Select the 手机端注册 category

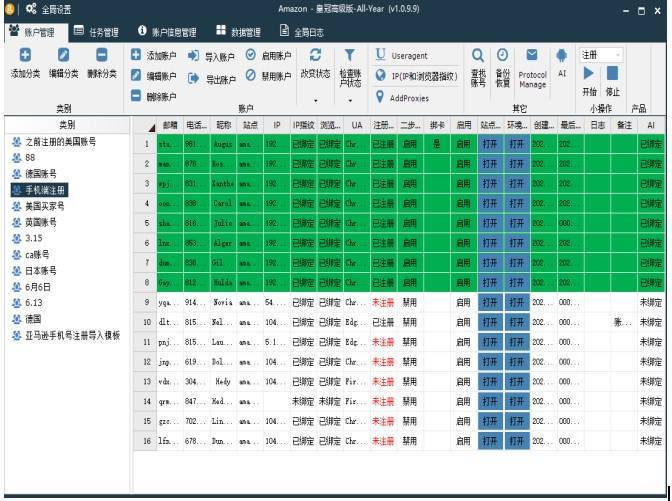(x=39, y=190)
